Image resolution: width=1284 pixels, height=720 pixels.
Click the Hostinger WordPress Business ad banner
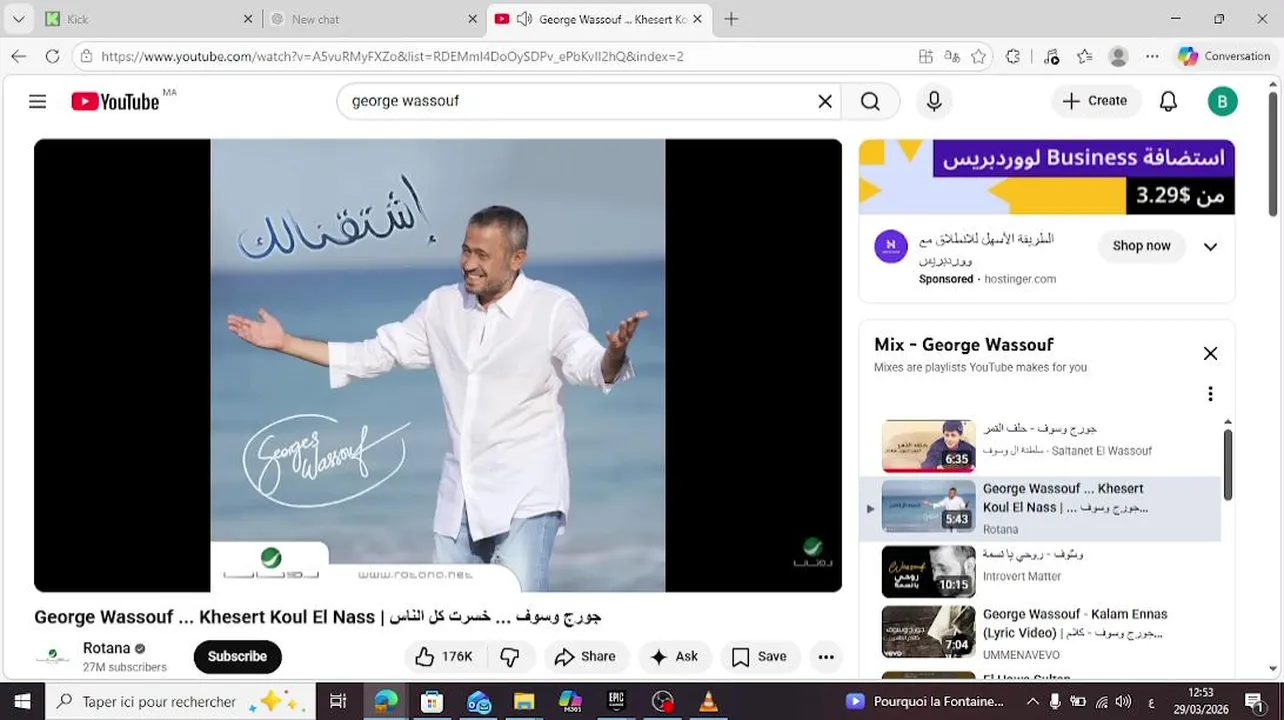pos(1047,177)
